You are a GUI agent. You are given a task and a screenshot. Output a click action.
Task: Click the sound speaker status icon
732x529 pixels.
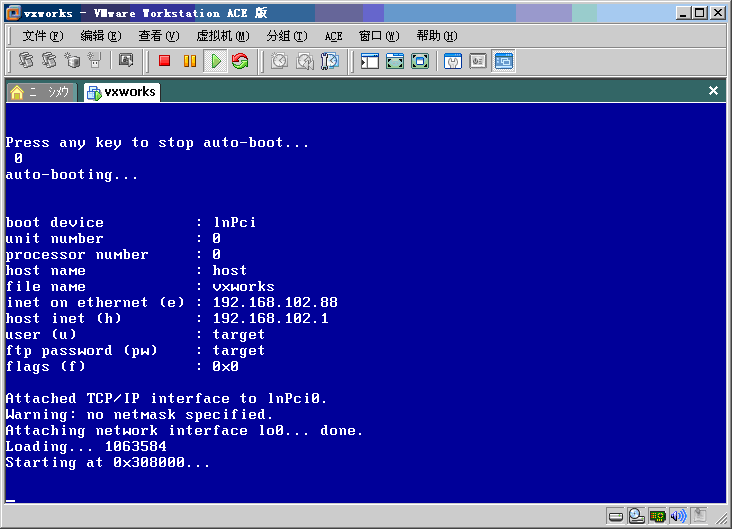[x=678, y=516]
